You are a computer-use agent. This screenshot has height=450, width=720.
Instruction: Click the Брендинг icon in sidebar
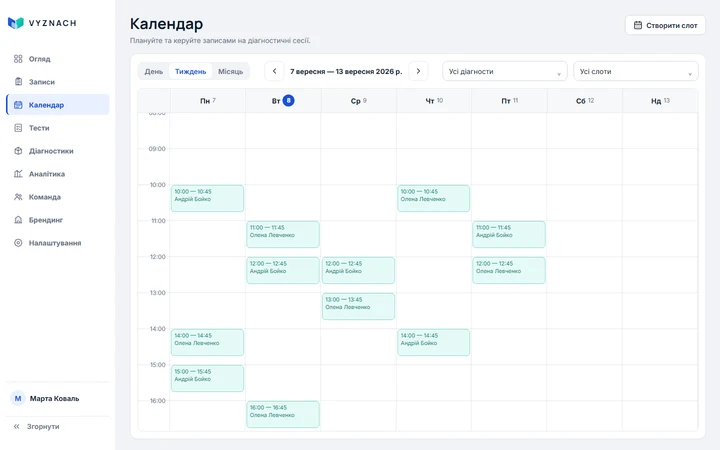point(18,219)
